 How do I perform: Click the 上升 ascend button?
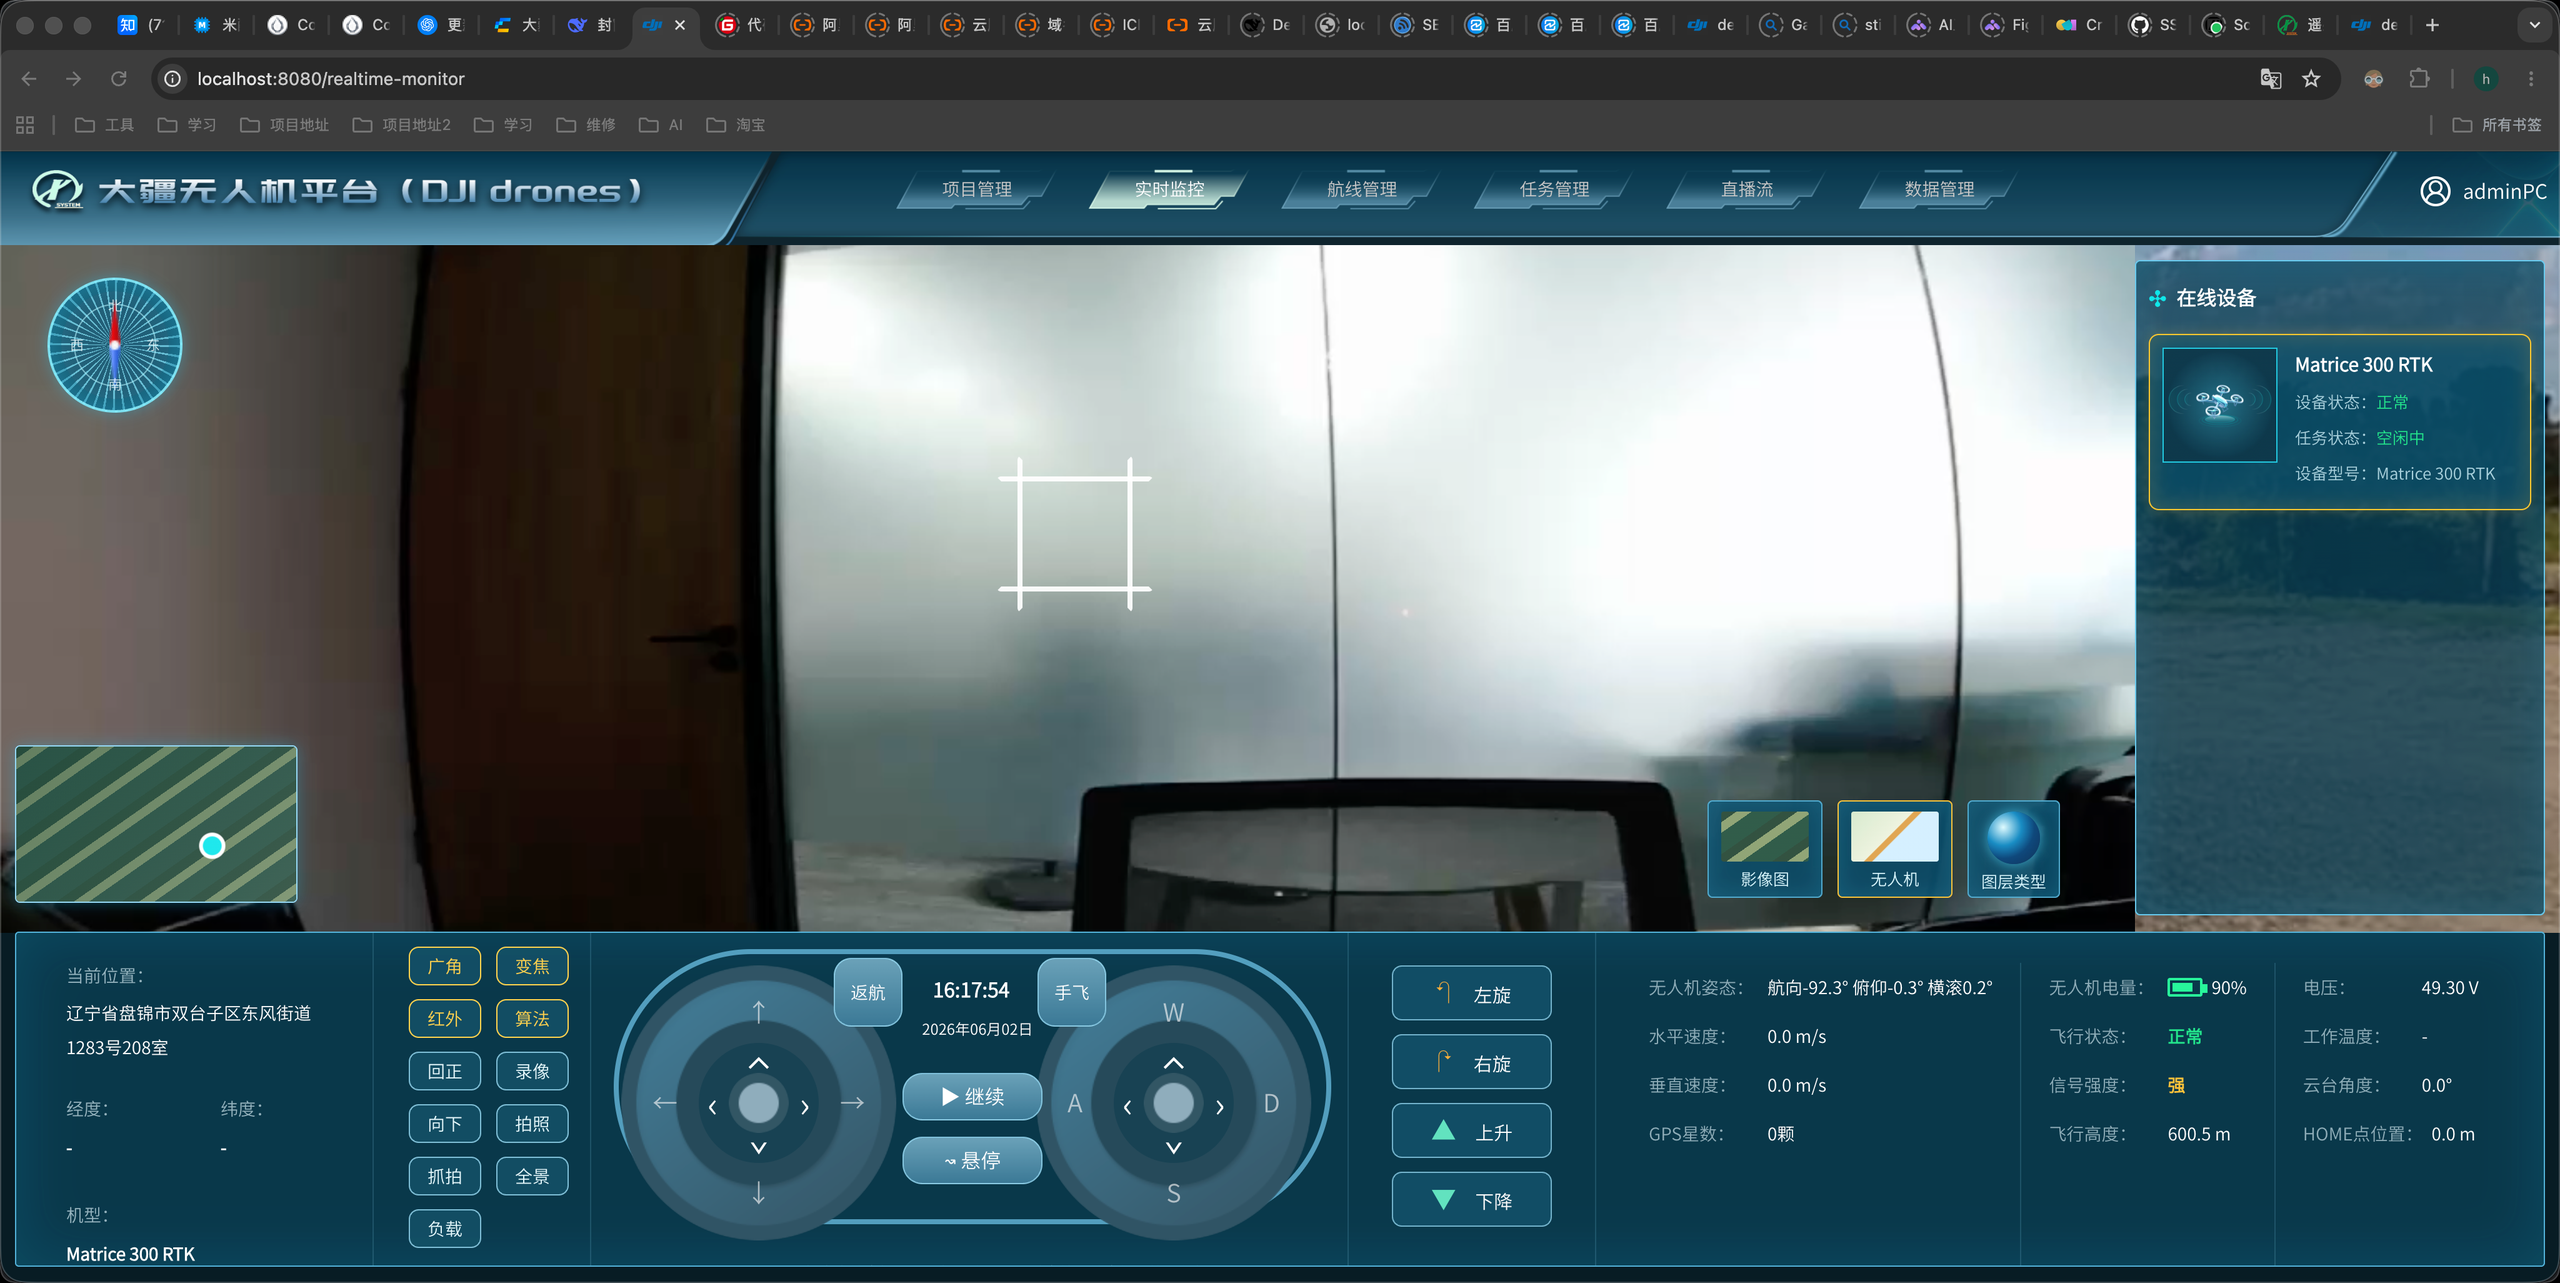pos(1471,1131)
